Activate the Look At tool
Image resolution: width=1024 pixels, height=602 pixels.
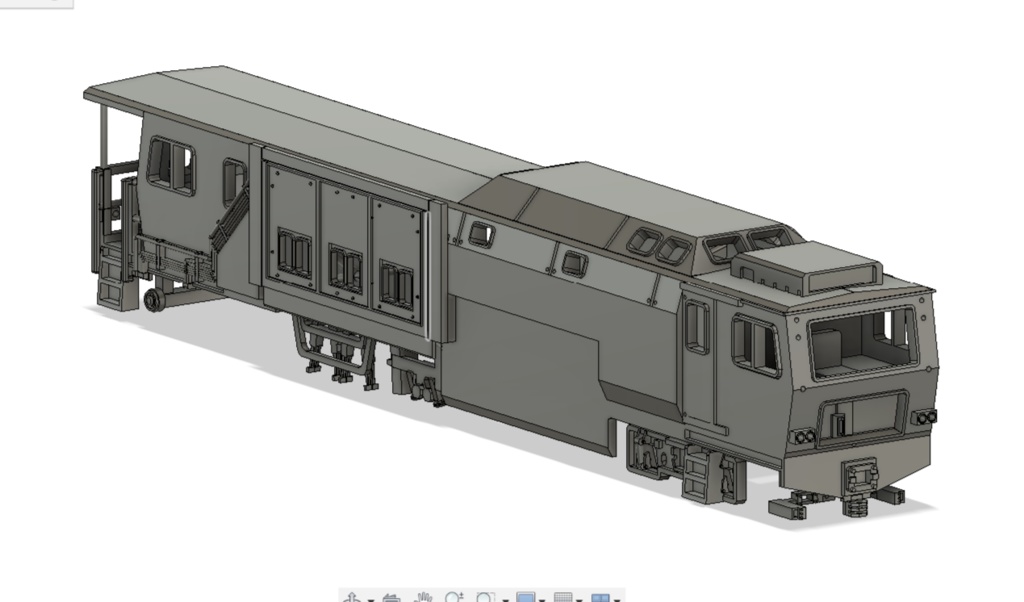point(391,597)
